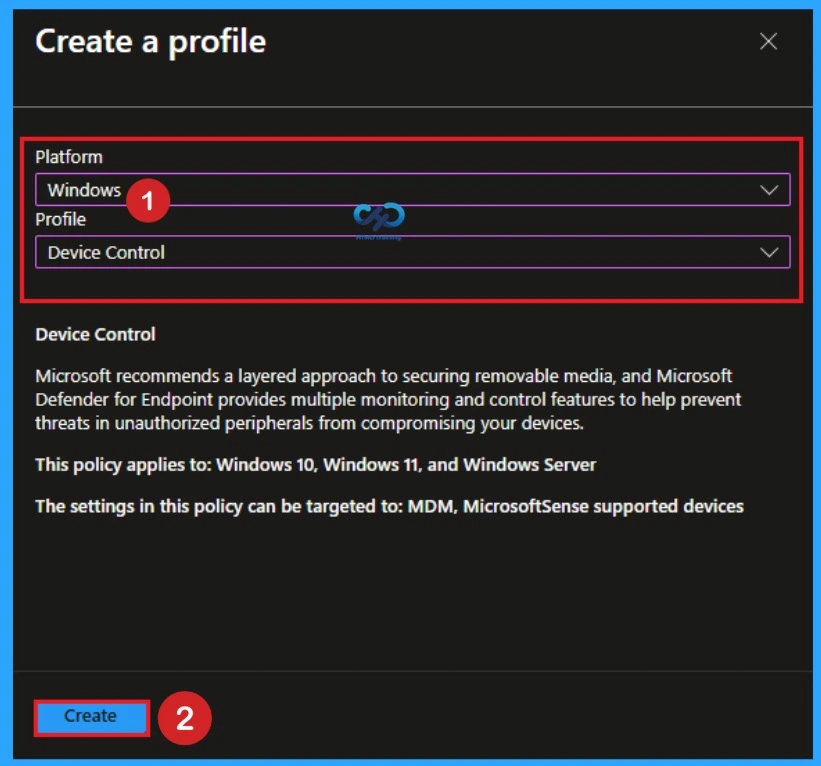Click the Platform dropdown chevron arrow
The width and height of the screenshot is (821, 766).
tap(769, 190)
